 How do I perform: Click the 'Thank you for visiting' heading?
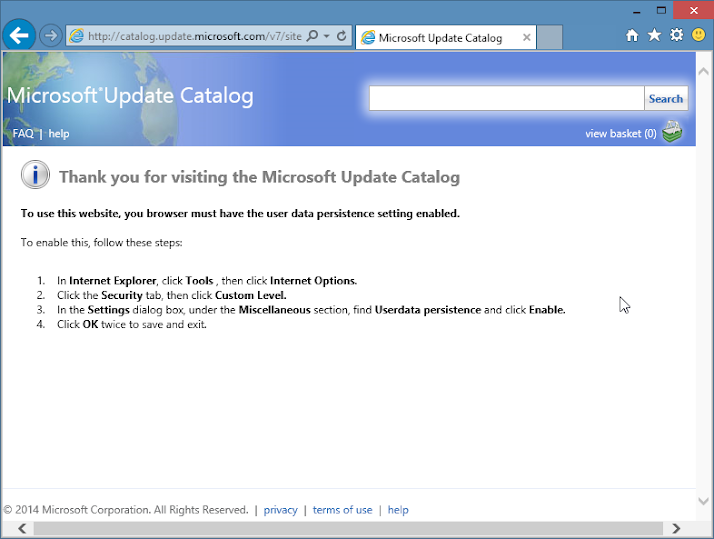click(x=260, y=177)
